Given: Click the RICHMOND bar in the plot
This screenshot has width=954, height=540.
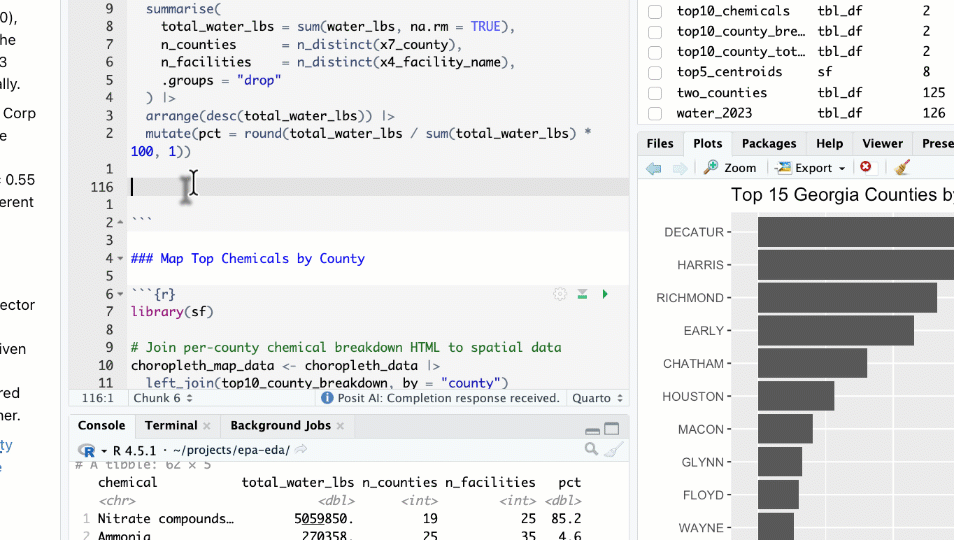Looking at the screenshot, I should coord(847,297).
